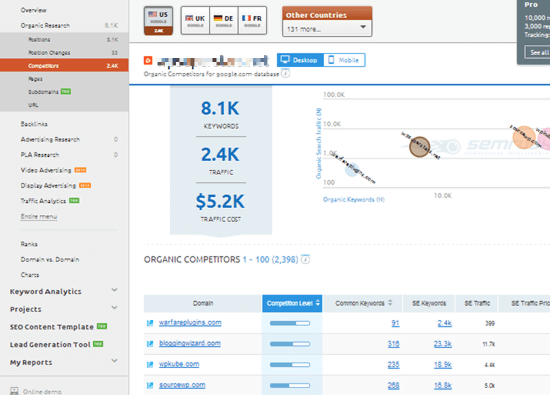Select the UK Google database
The width and height of the screenshot is (550, 395).
(x=195, y=21)
